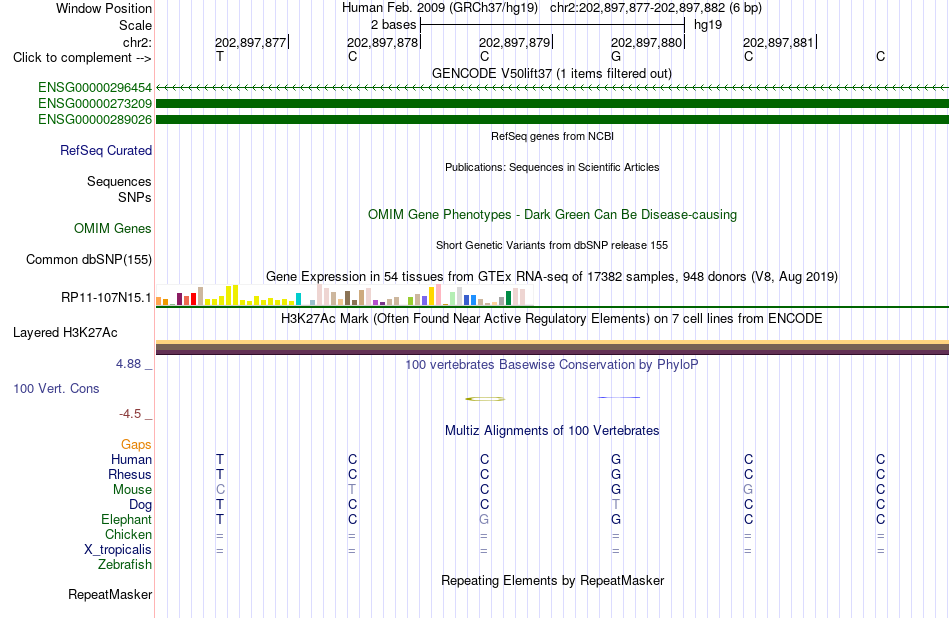This screenshot has height=618, width=950.
Task: Click the H3K27Ac Mark track title
Action: [552, 319]
